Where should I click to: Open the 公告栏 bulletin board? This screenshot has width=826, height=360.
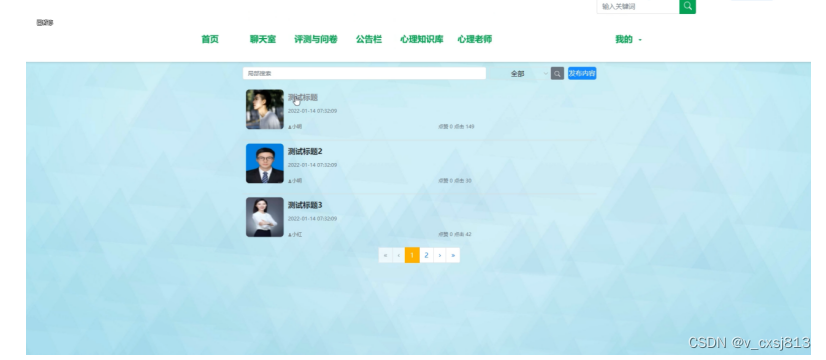tap(369, 39)
